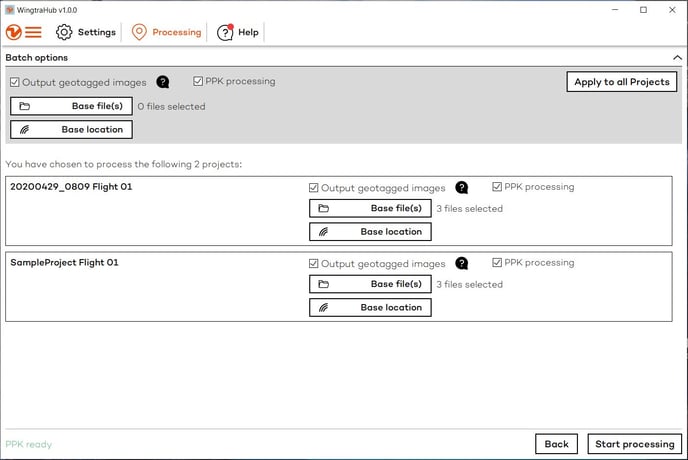Screen dimensions: 688x460
Task: Set Base location for SampleProject Flight 01
Action: [x=370, y=307]
